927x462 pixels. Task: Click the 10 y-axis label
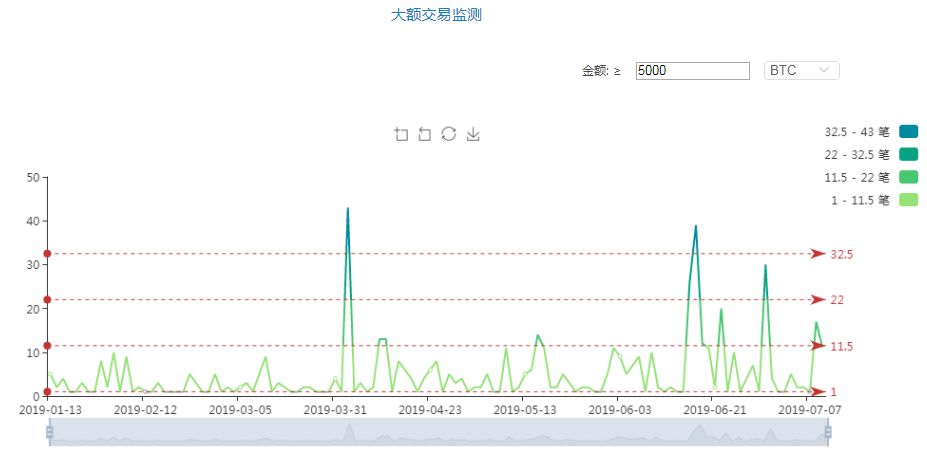click(33, 353)
